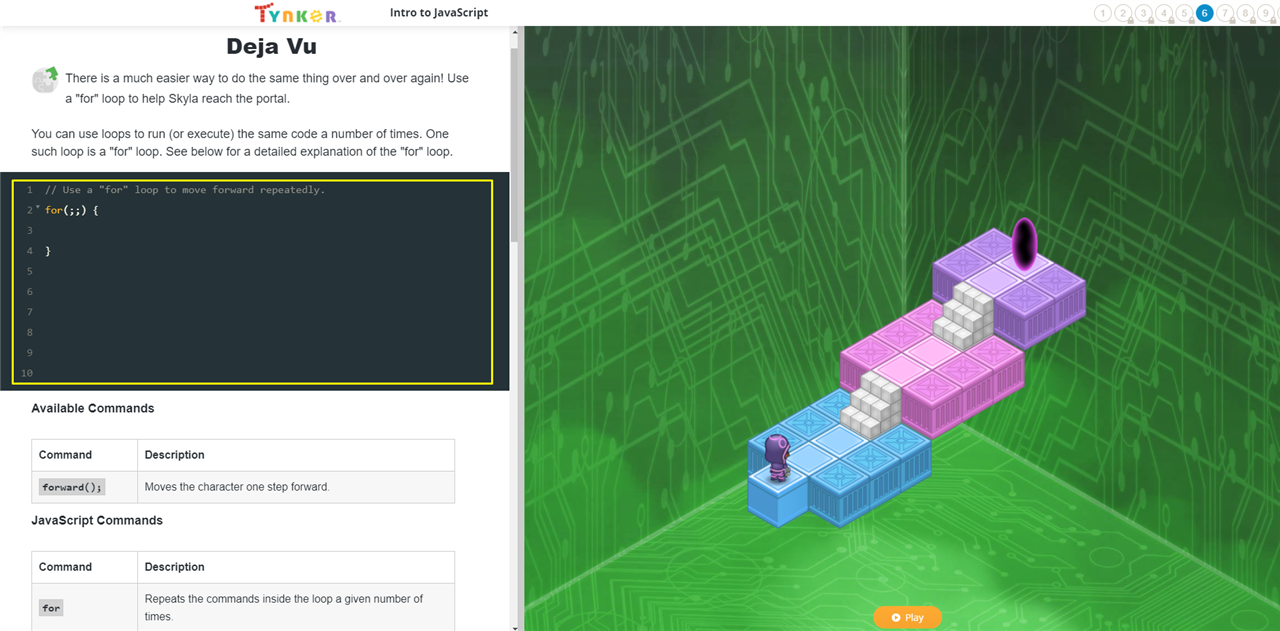Click 'Moves the character one step forward.' description

(237, 487)
